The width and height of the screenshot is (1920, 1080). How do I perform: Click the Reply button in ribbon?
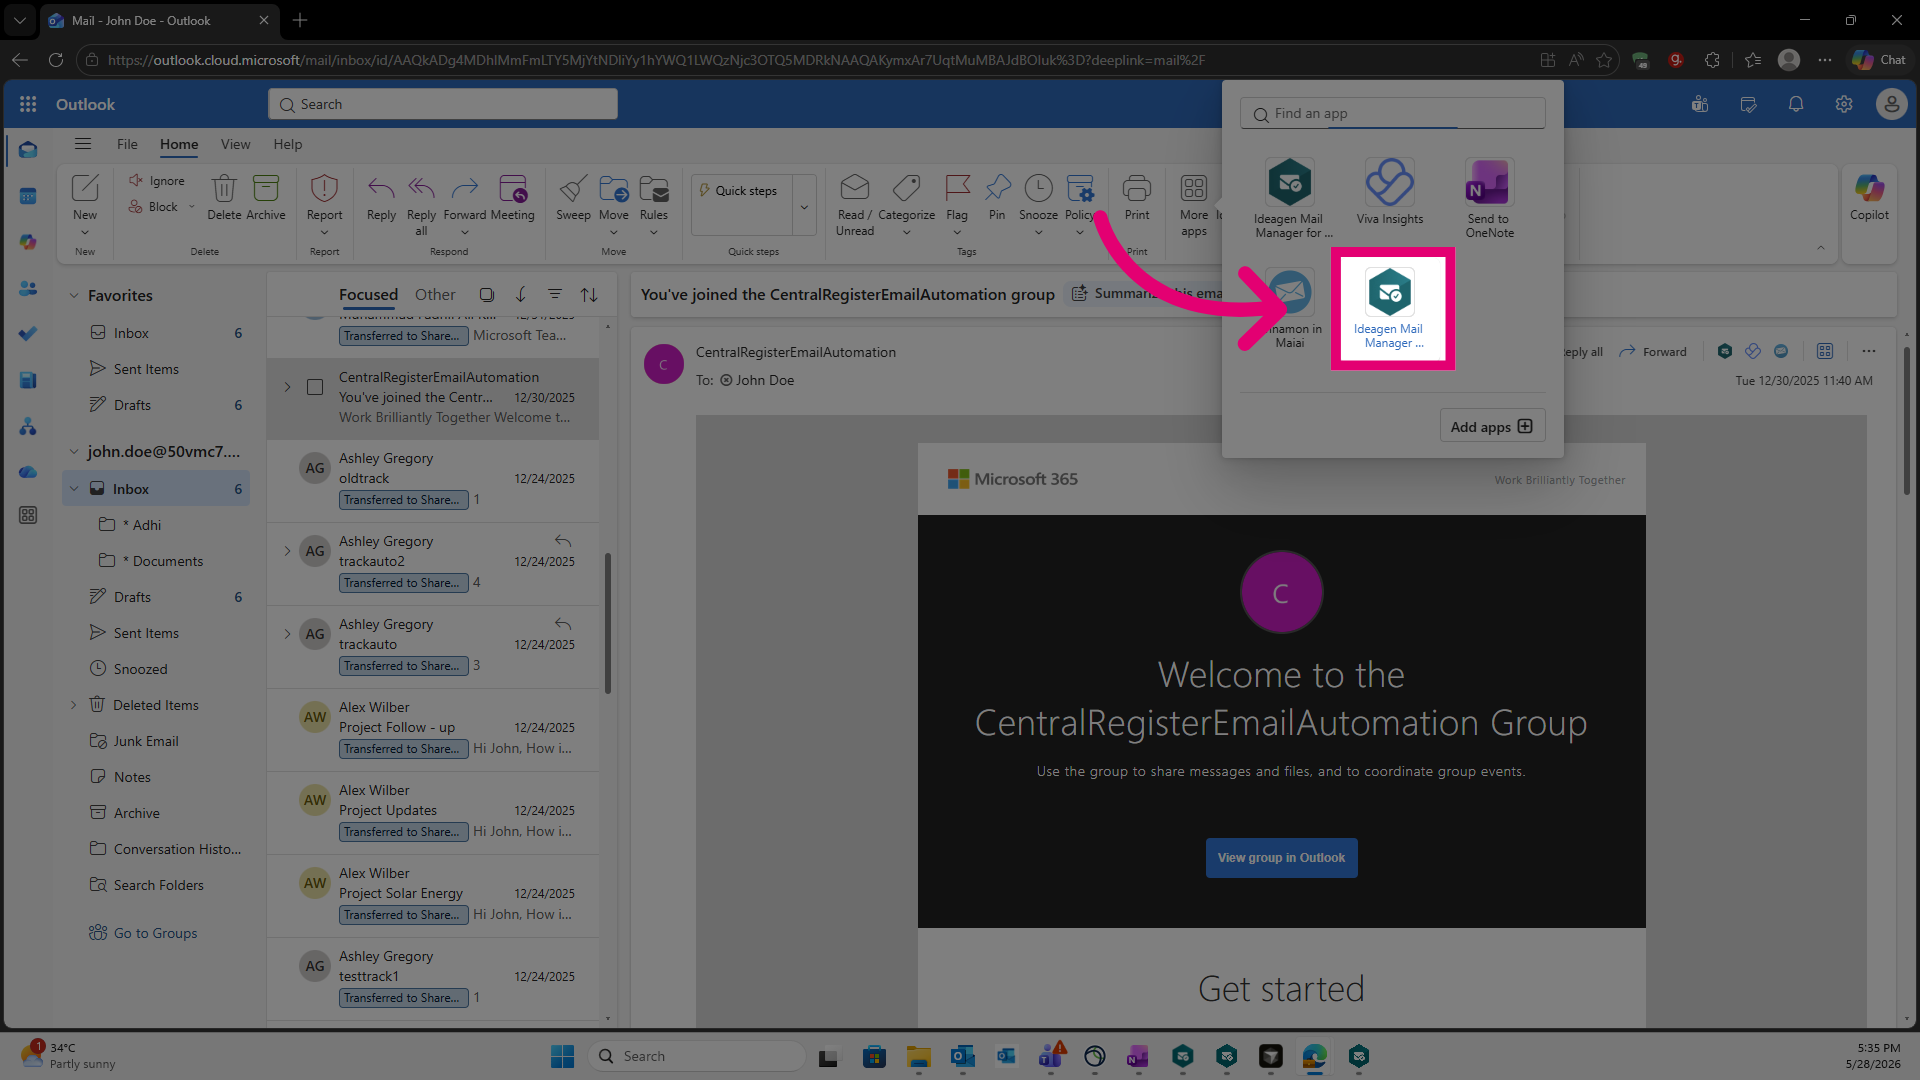381,197
